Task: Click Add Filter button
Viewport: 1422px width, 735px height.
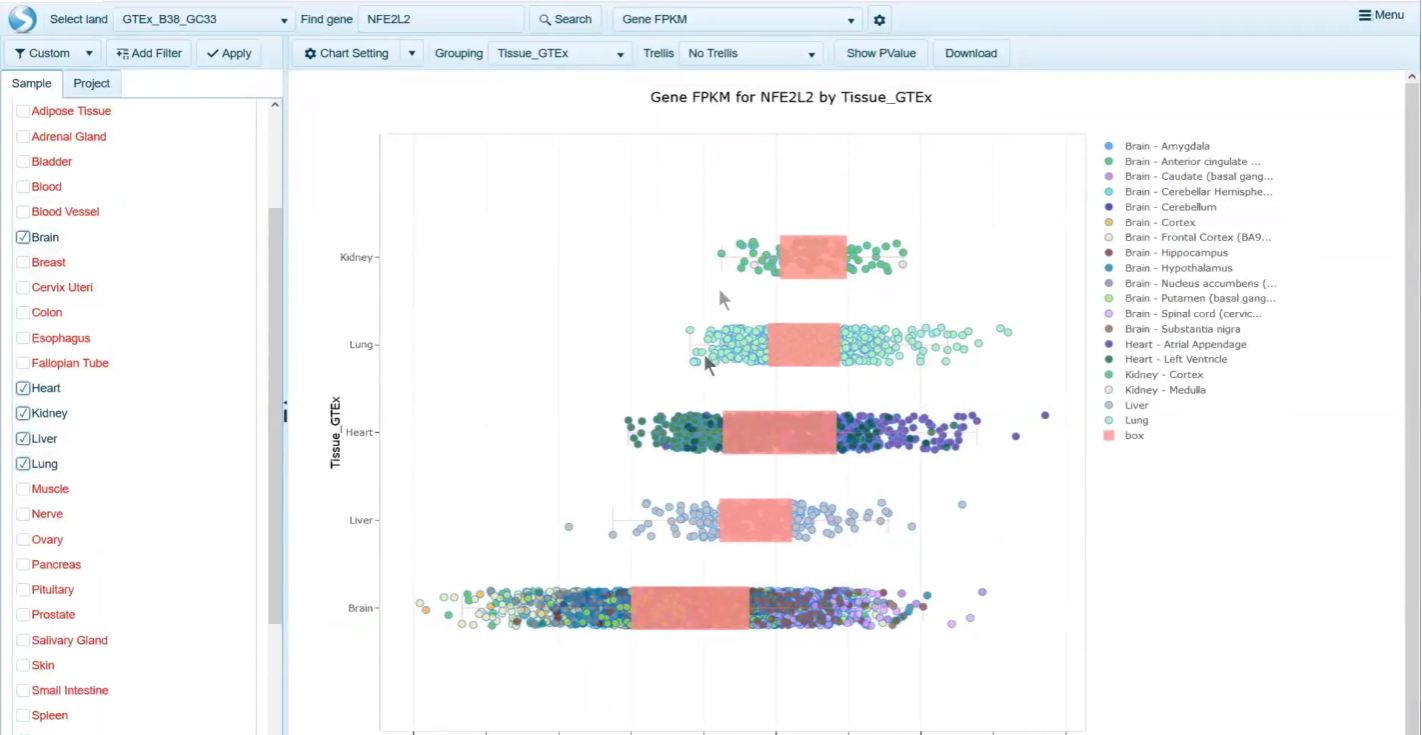Action: [x=148, y=53]
